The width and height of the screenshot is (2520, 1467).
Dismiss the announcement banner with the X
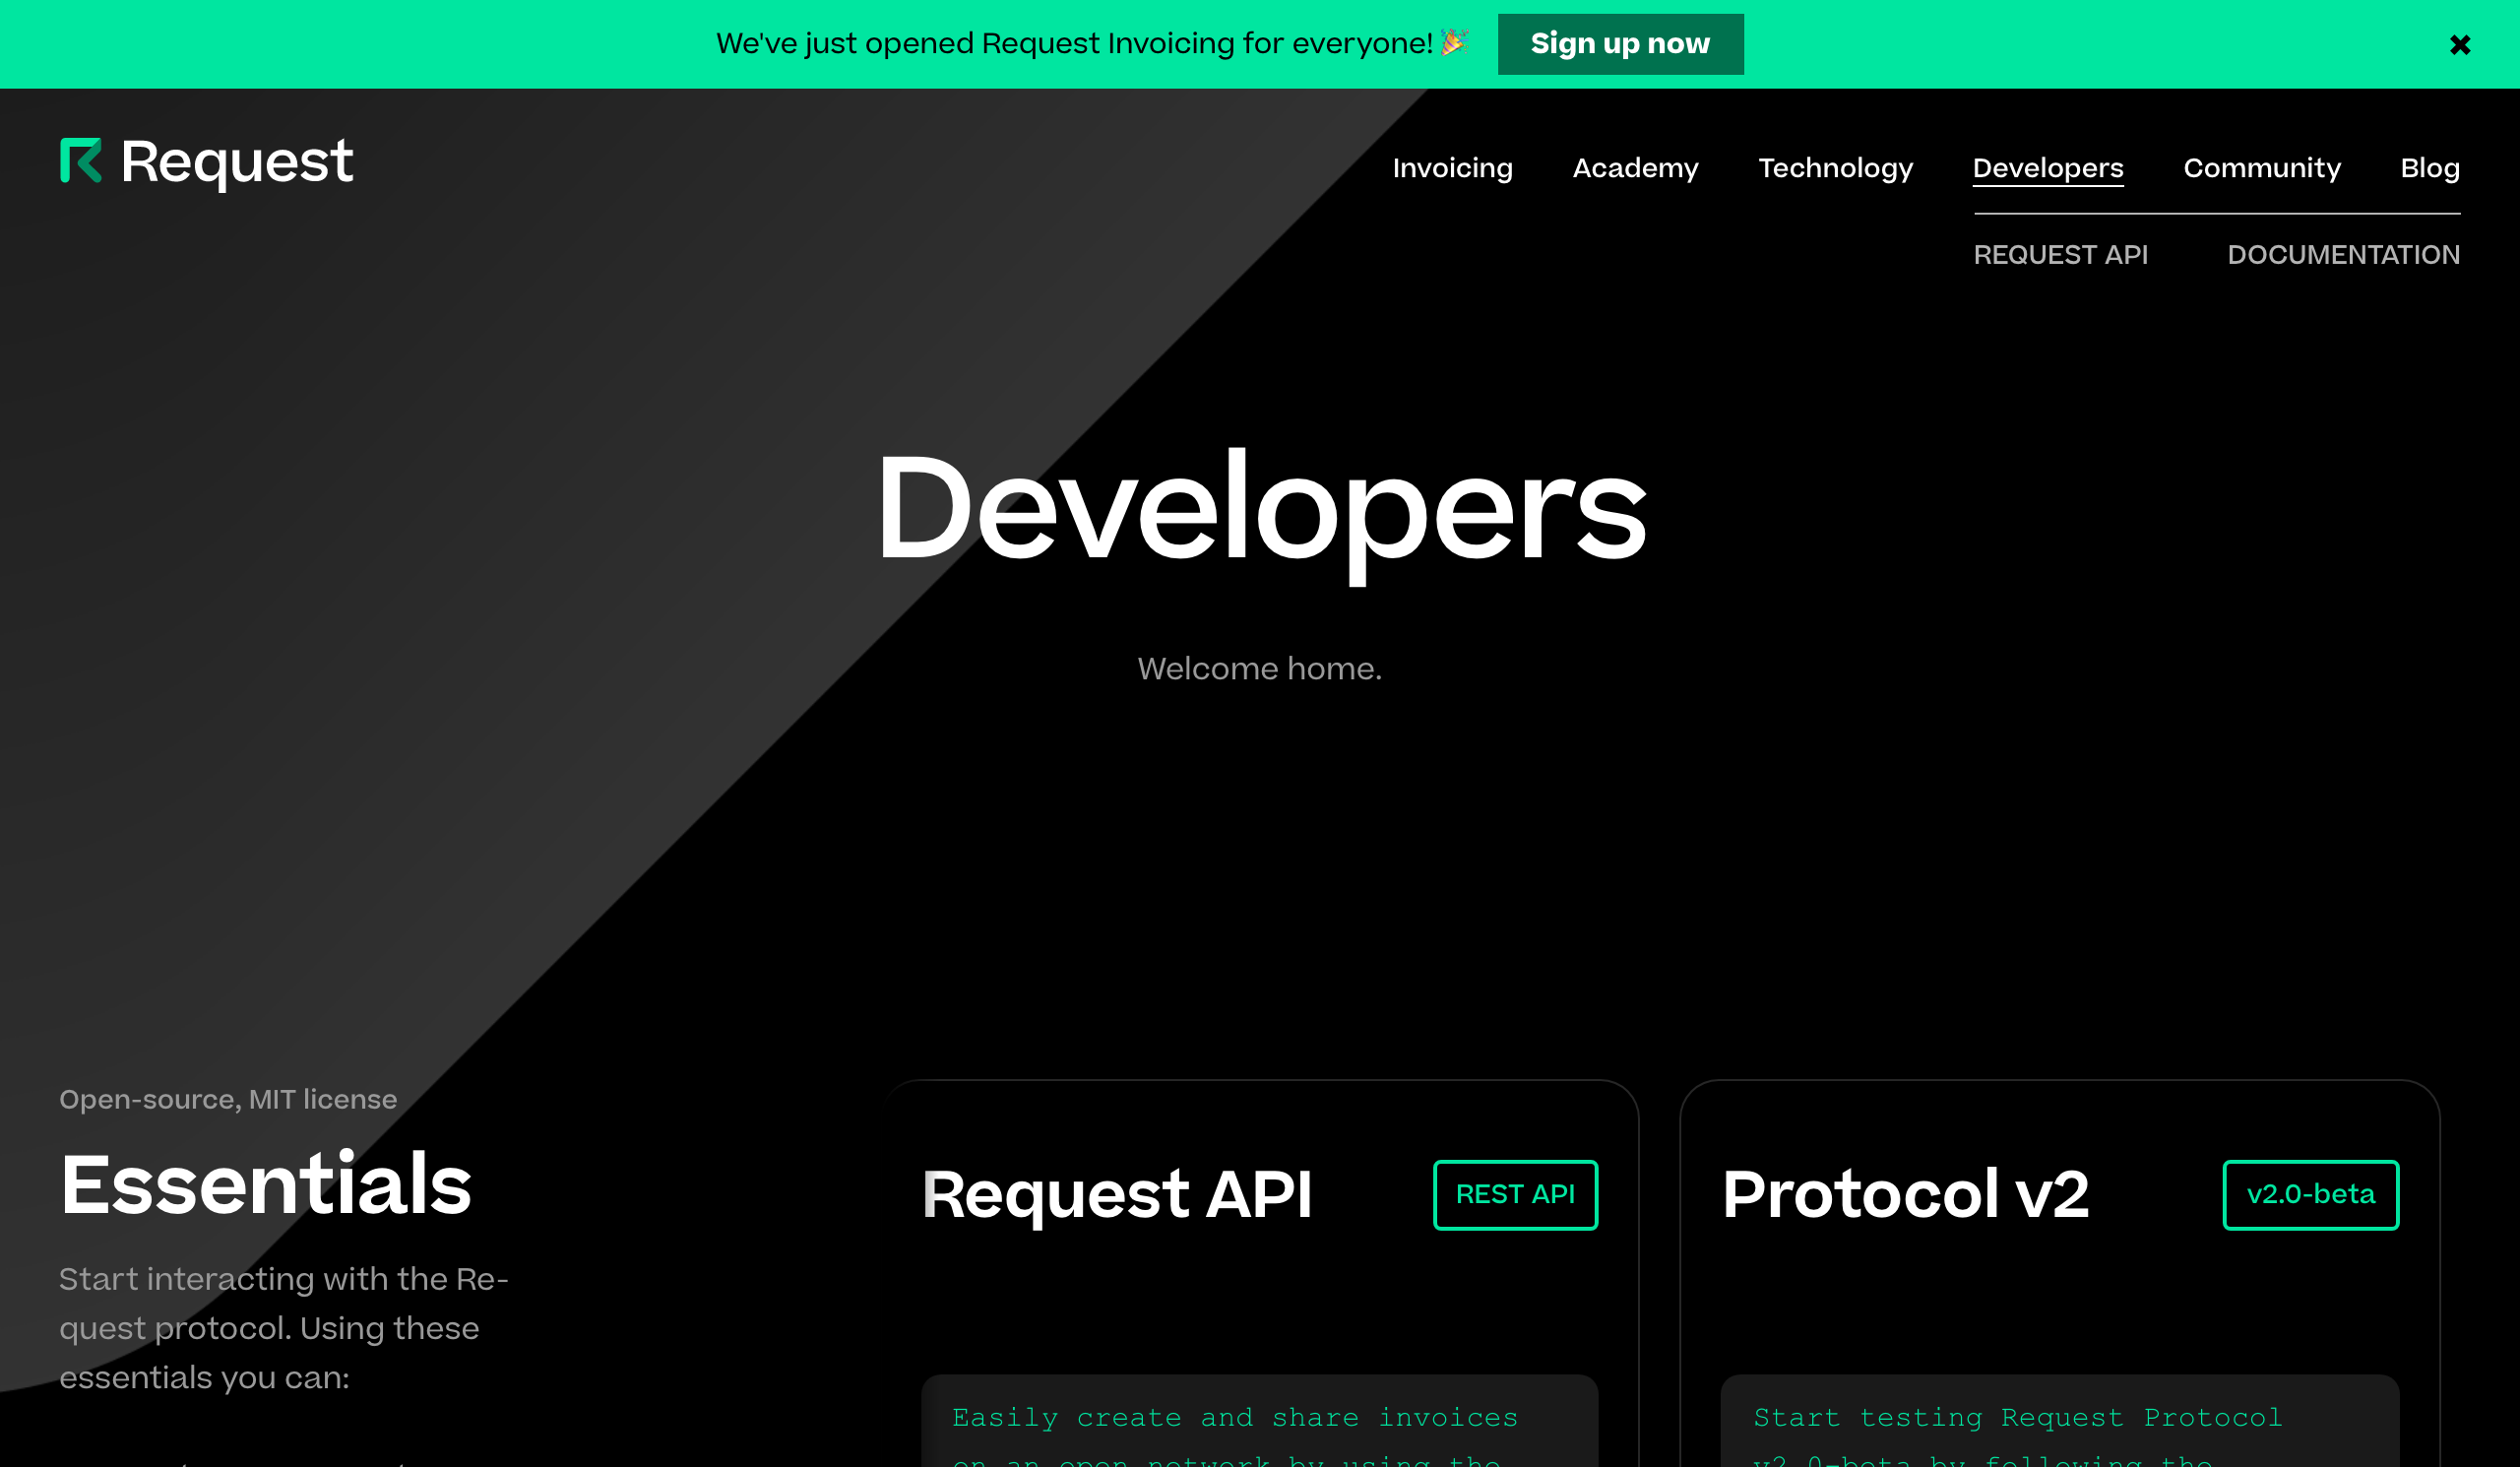[x=2459, y=45]
